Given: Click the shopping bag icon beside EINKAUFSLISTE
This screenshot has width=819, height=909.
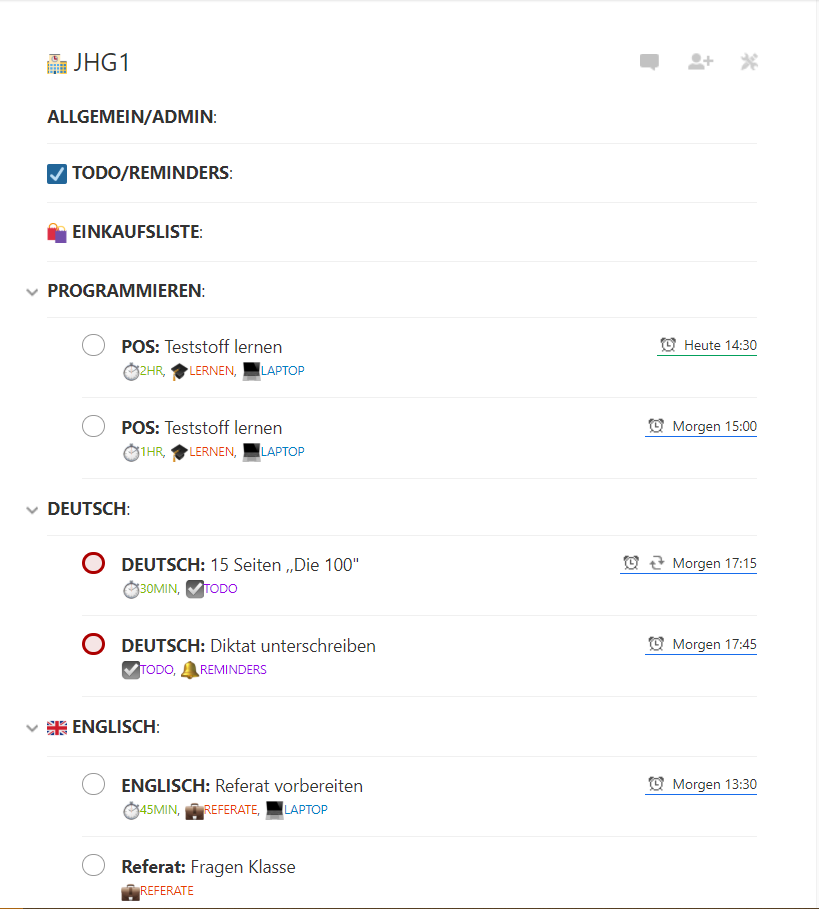Looking at the screenshot, I should [x=57, y=232].
